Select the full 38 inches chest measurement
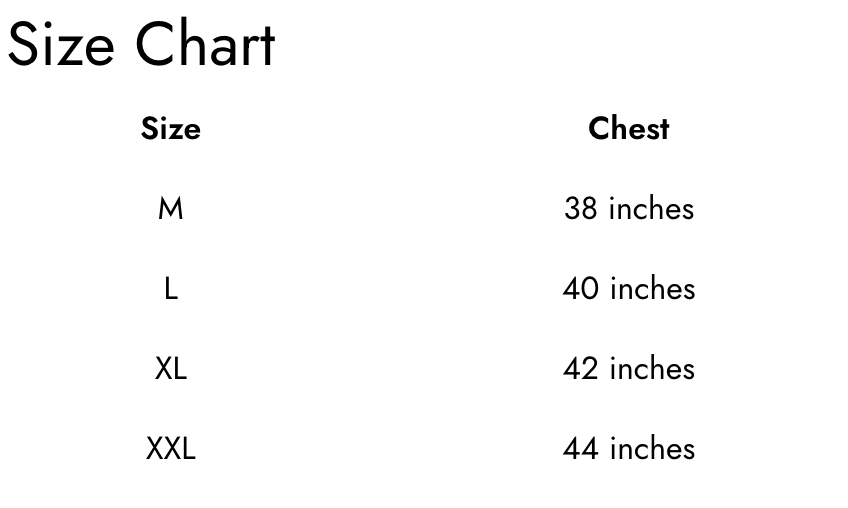Viewport: 848px width, 508px height. 628,209
